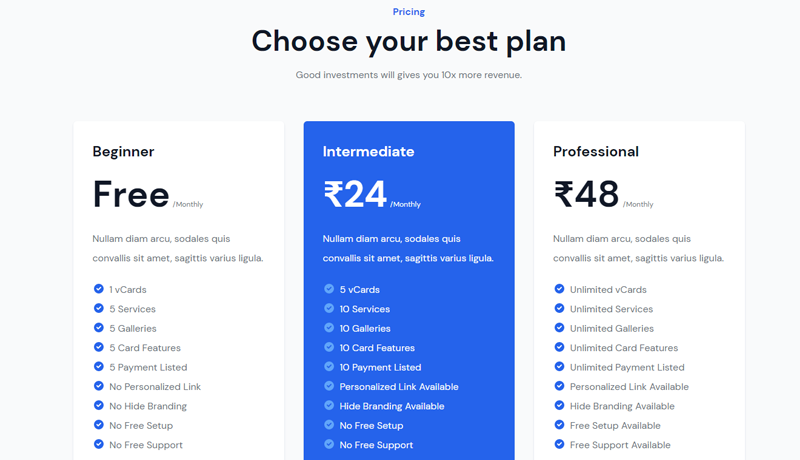Click the Pricing section label
The height and width of the screenshot is (460, 800).
pos(408,12)
